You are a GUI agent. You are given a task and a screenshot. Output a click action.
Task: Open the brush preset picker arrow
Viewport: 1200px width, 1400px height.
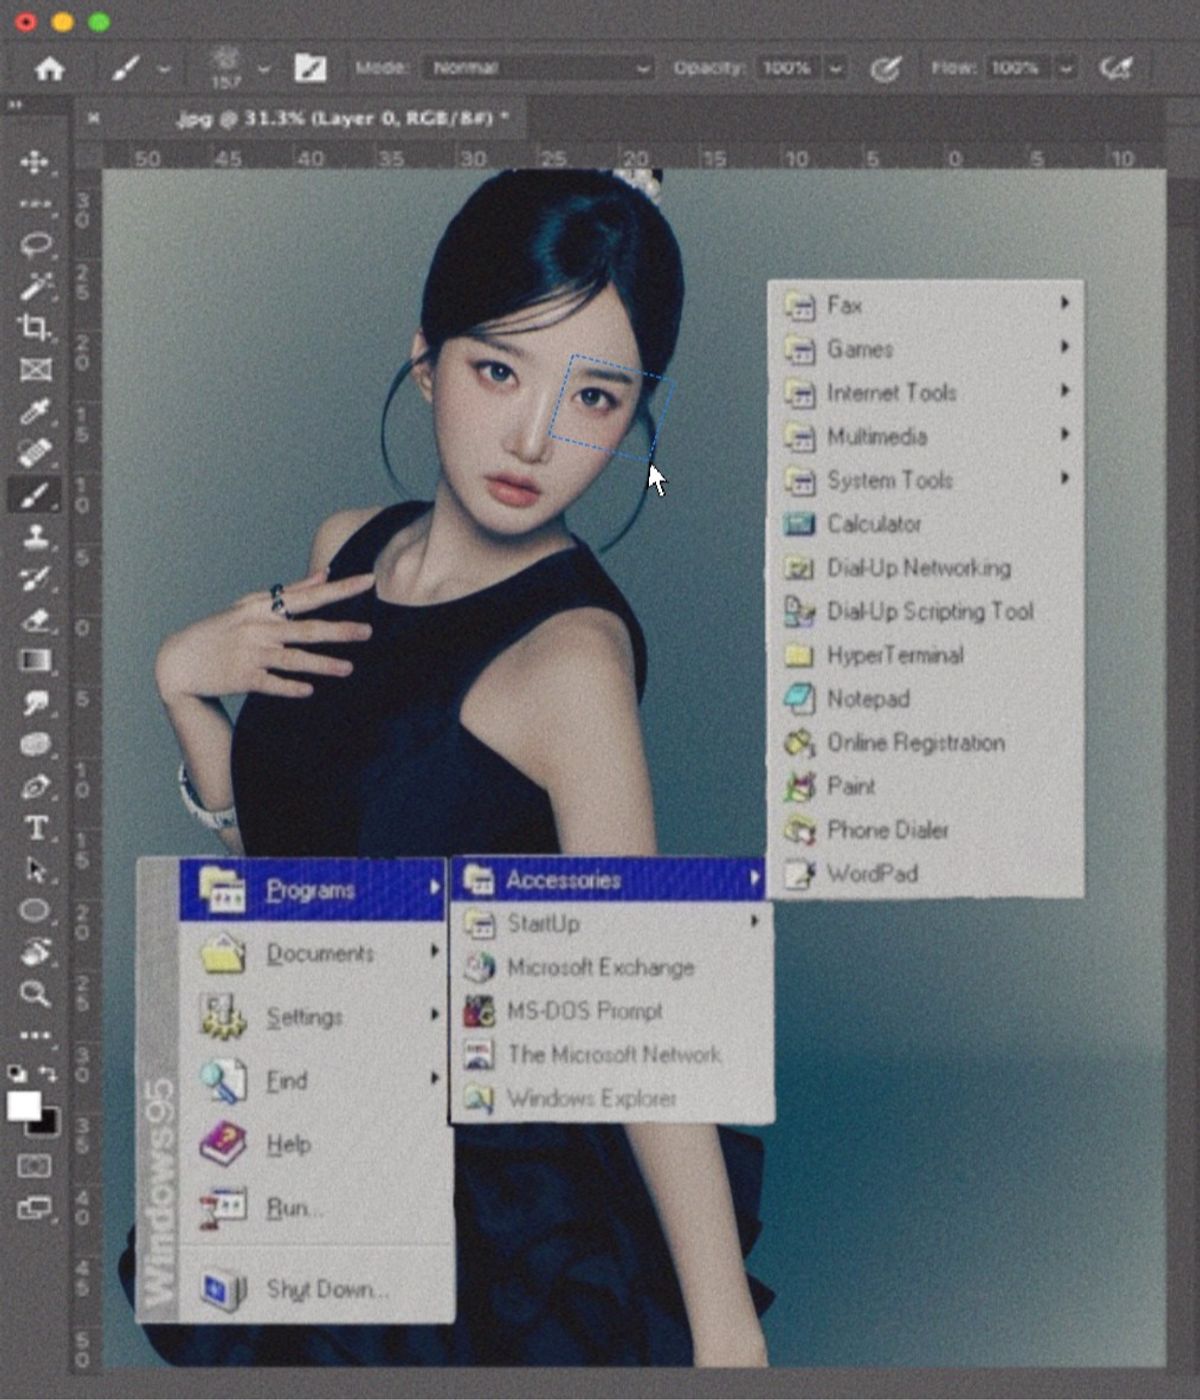pyautogui.click(x=264, y=69)
